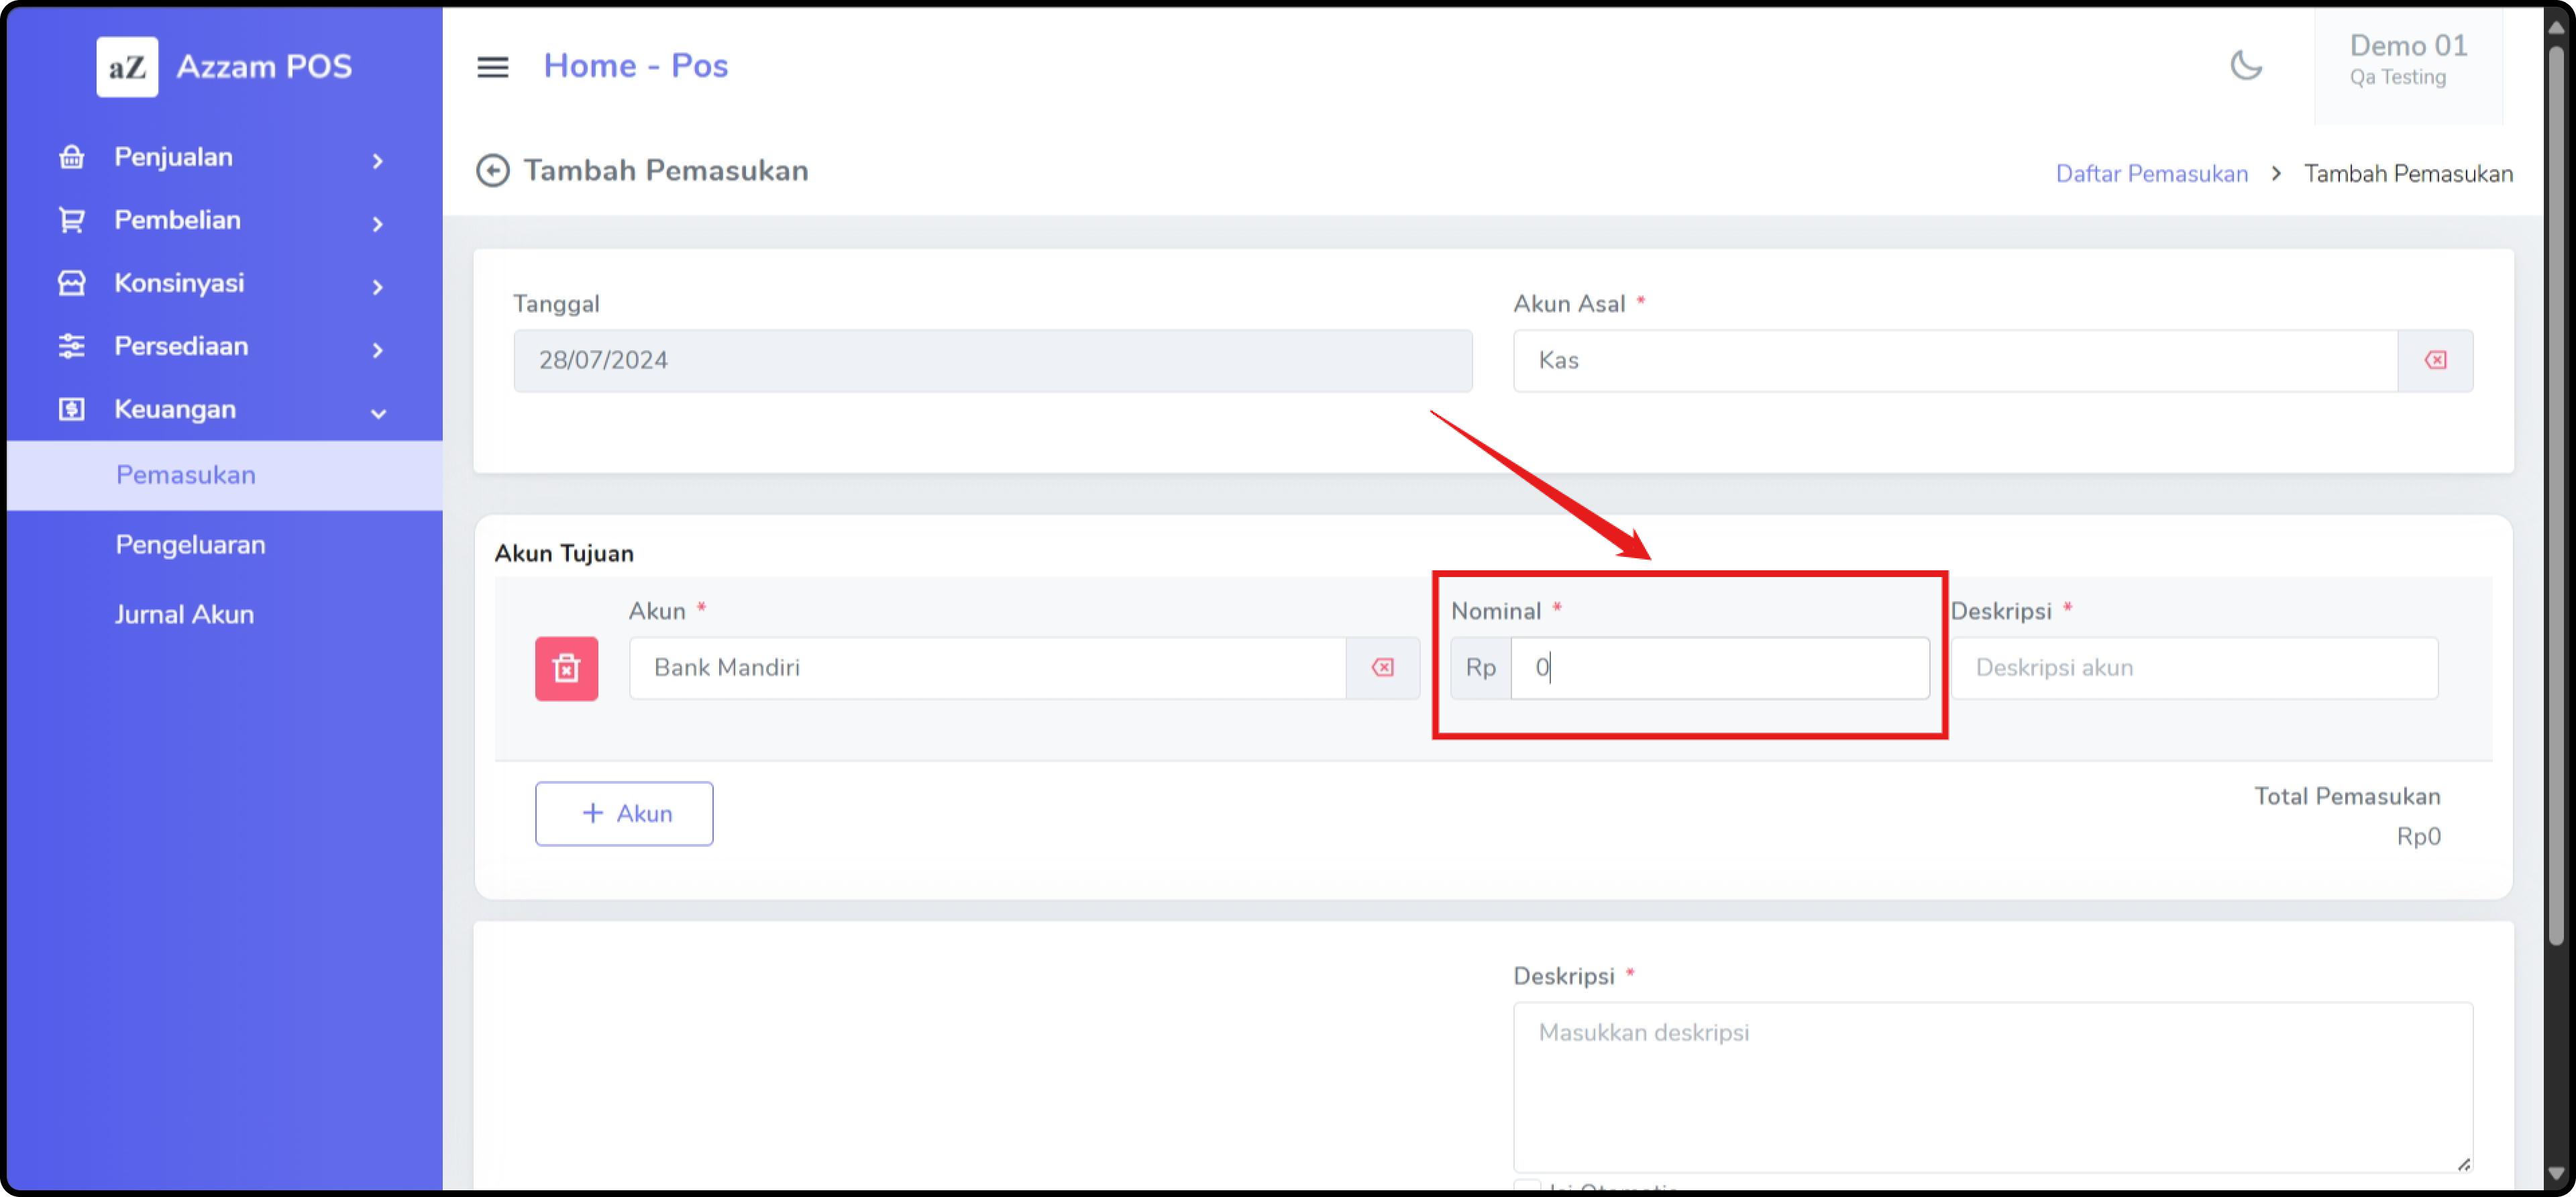Focus the Deskripsi akun input field
This screenshot has height=1197, width=2576.
2194,668
